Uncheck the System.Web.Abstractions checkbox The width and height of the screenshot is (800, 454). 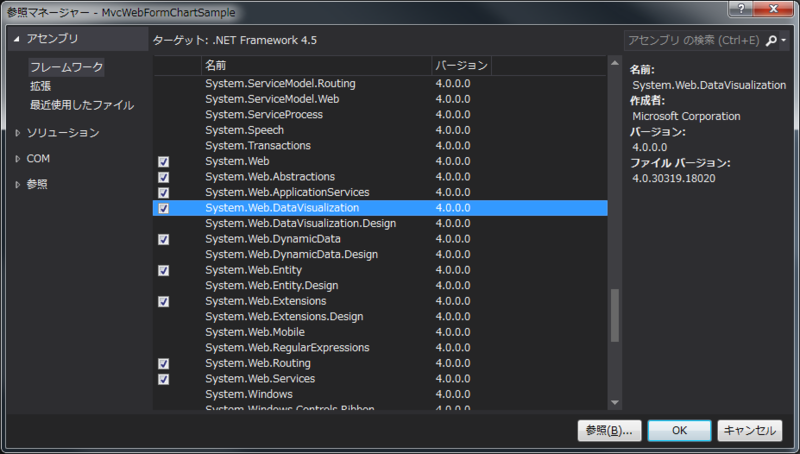(163, 177)
